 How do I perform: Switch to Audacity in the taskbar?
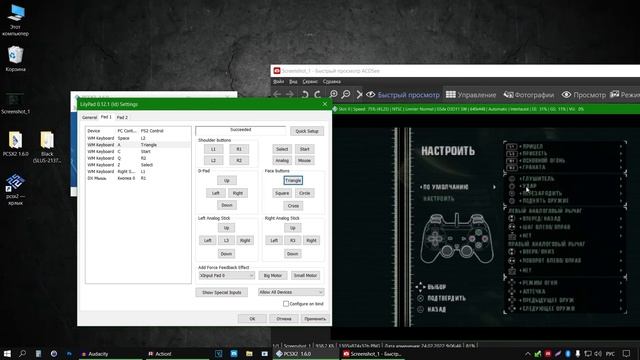pos(110,353)
